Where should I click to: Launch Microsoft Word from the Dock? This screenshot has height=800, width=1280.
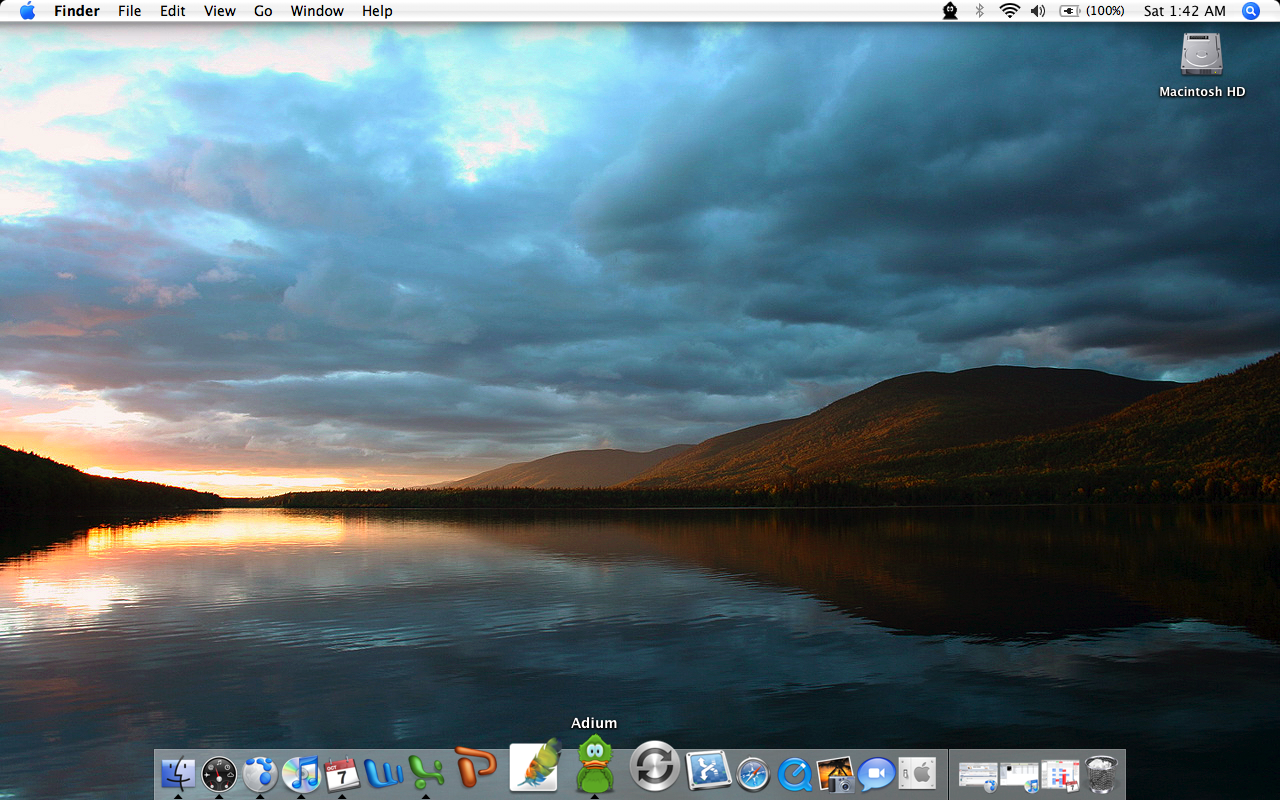(383, 773)
